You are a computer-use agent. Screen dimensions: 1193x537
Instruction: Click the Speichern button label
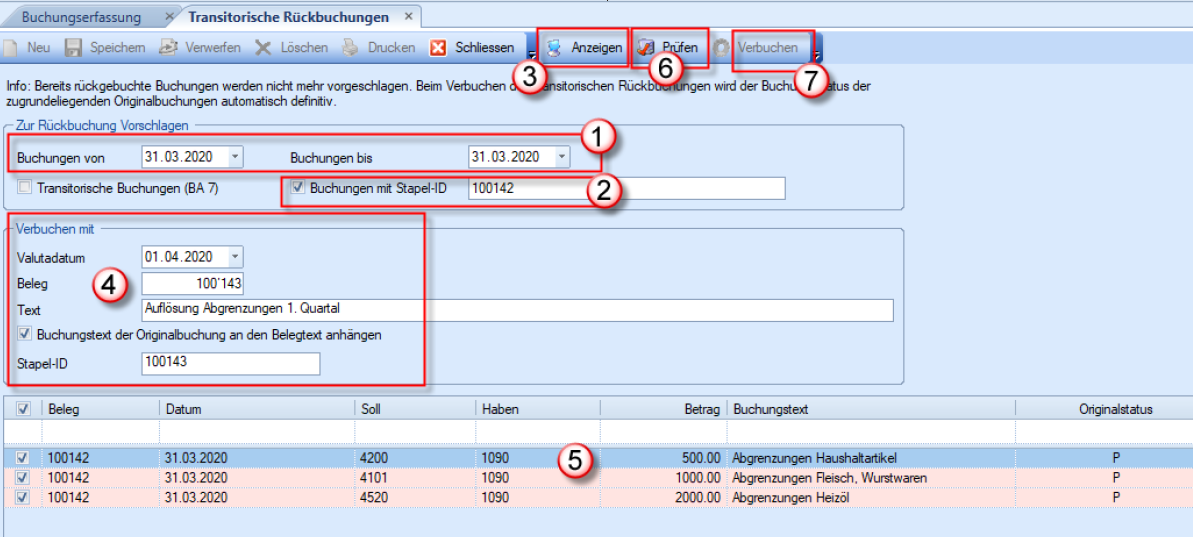click(x=118, y=48)
